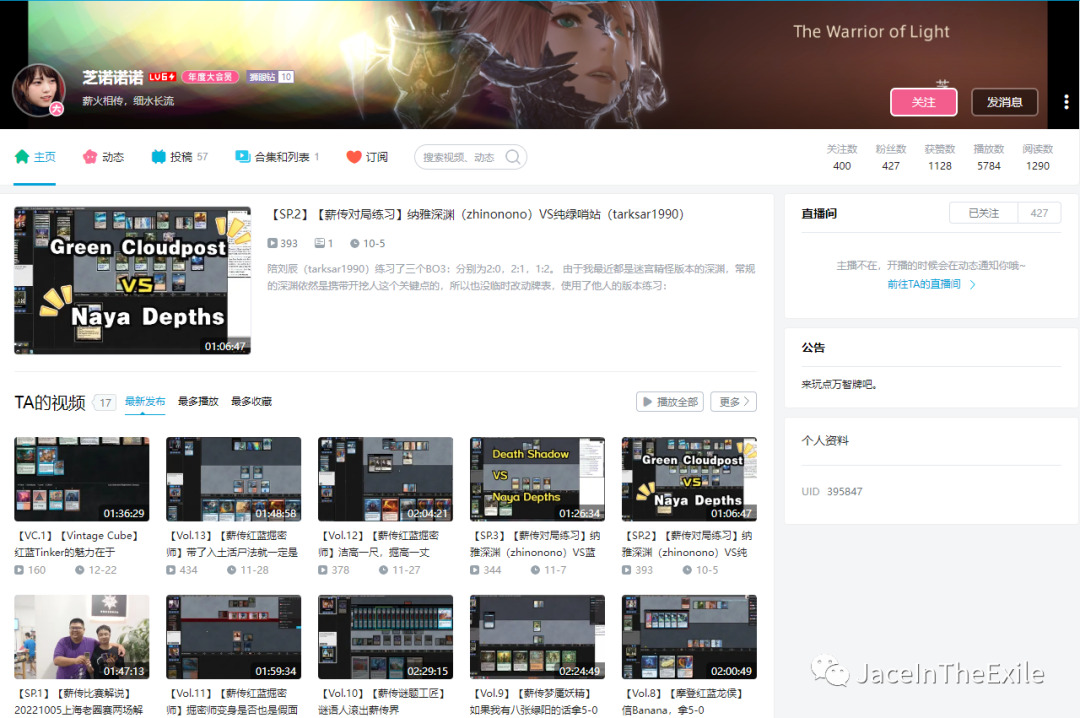Click the 发消息 send message button
Image resolution: width=1080 pixels, height=718 pixels.
point(1004,102)
